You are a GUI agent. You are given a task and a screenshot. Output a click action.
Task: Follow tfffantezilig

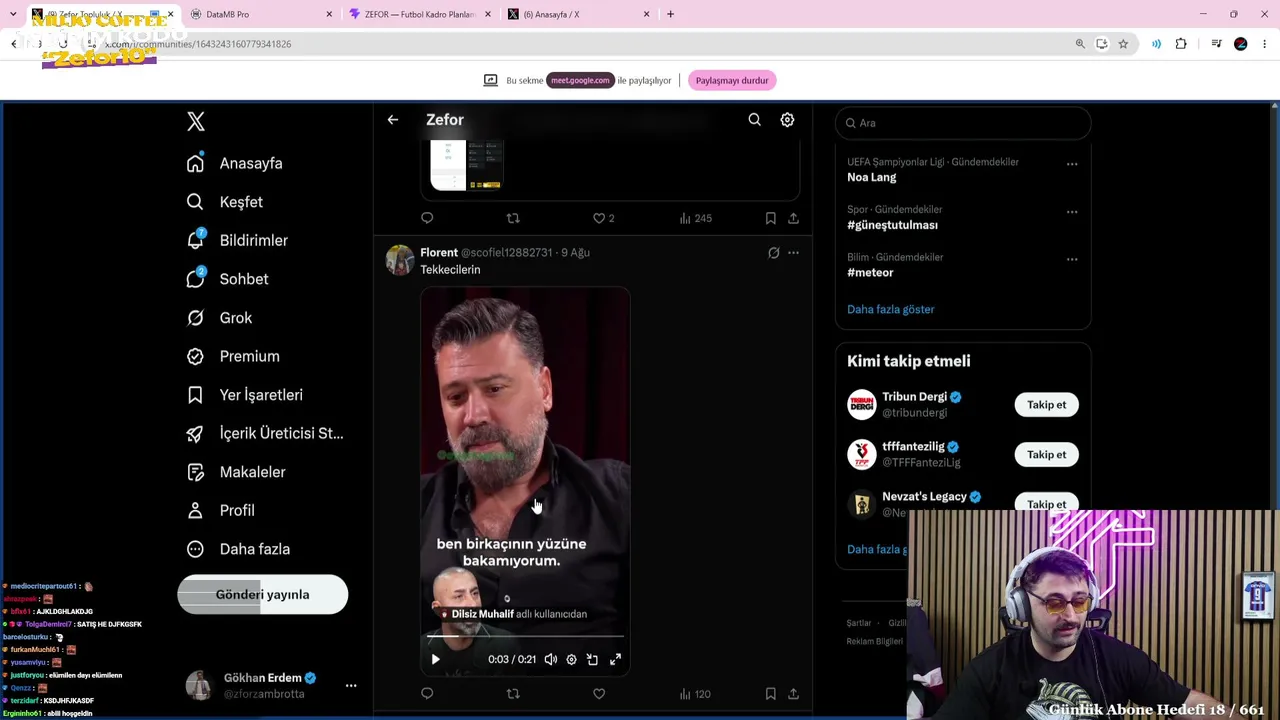[1046, 455]
